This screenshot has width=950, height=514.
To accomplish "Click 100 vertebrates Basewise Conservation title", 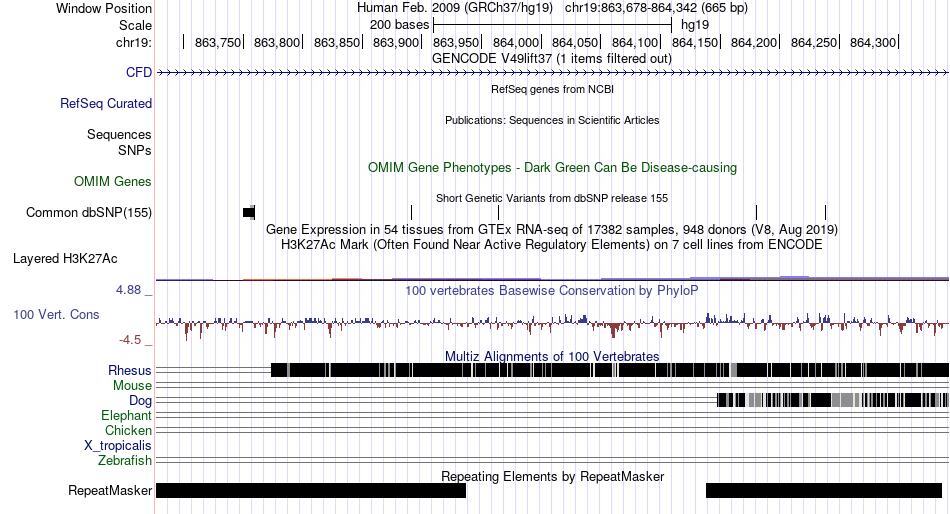I will (x=552, y=291).
